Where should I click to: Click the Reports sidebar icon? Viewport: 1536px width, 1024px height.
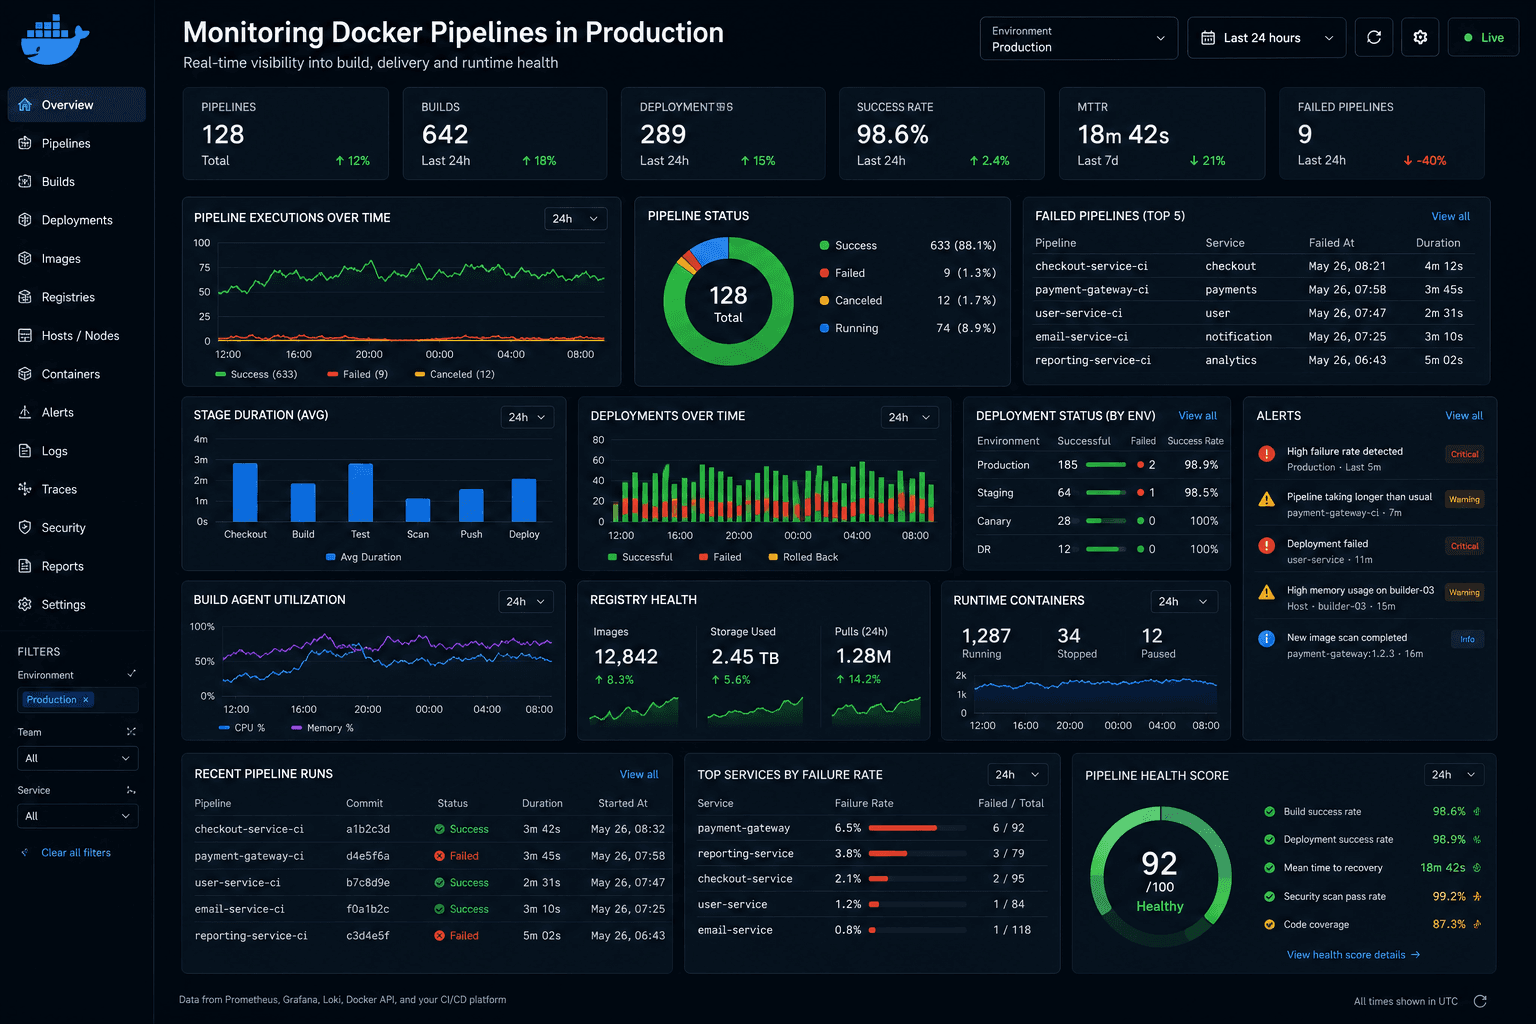click(x=25, y=566)
